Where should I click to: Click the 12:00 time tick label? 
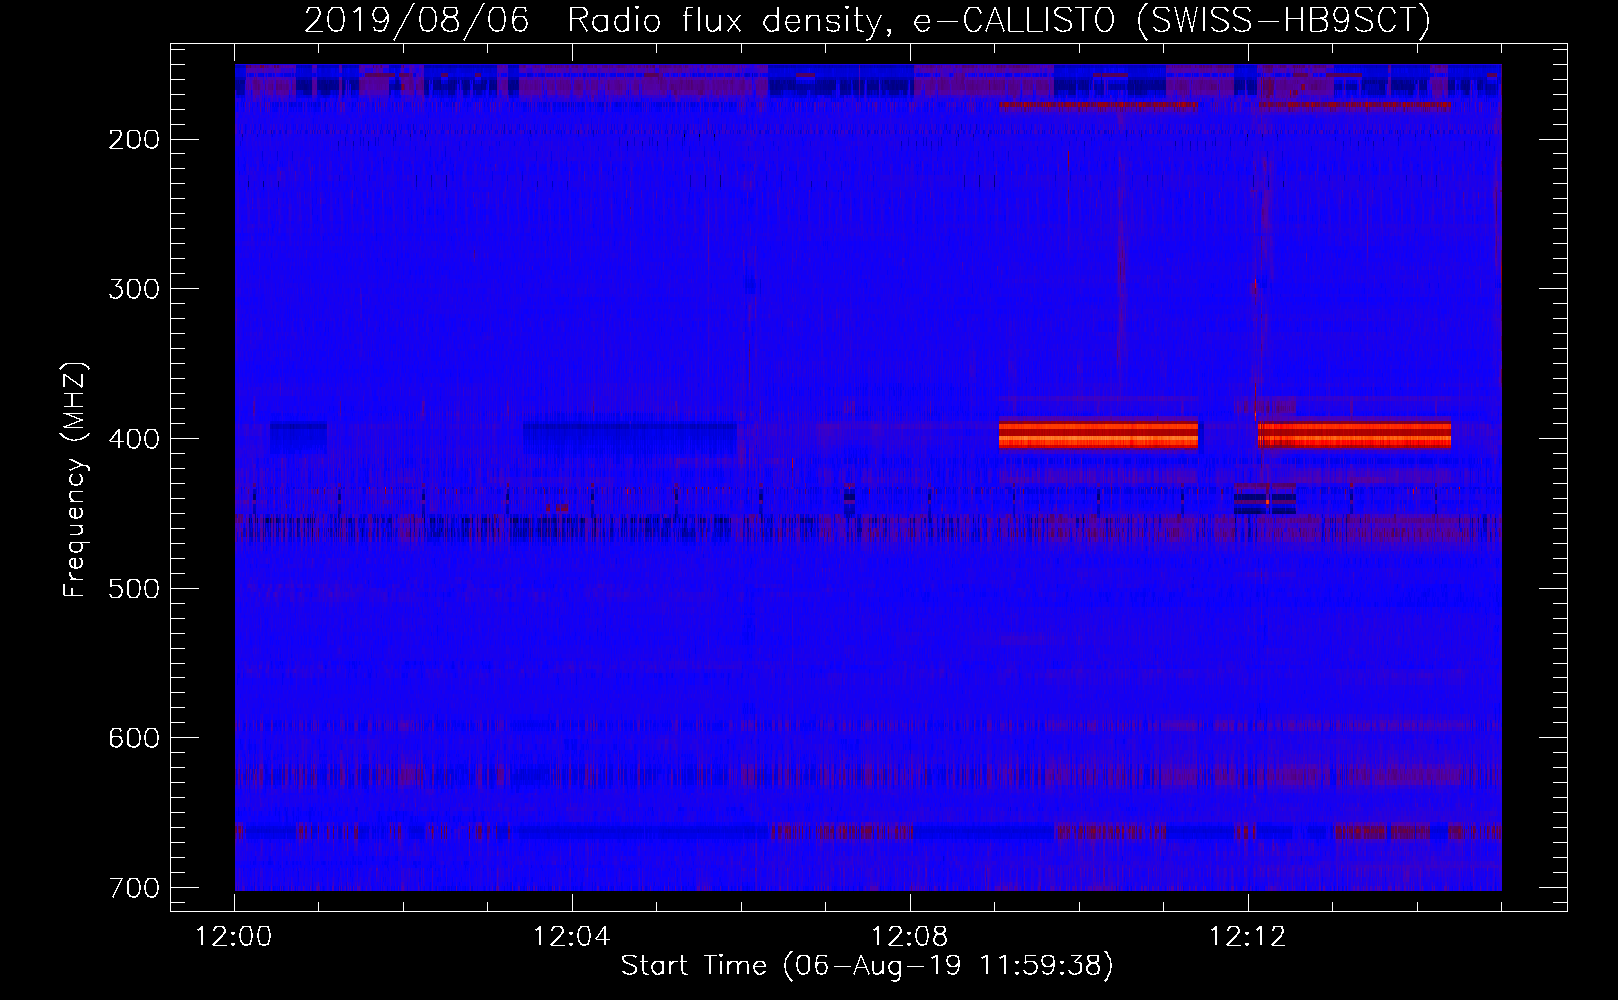pos(234,937)
